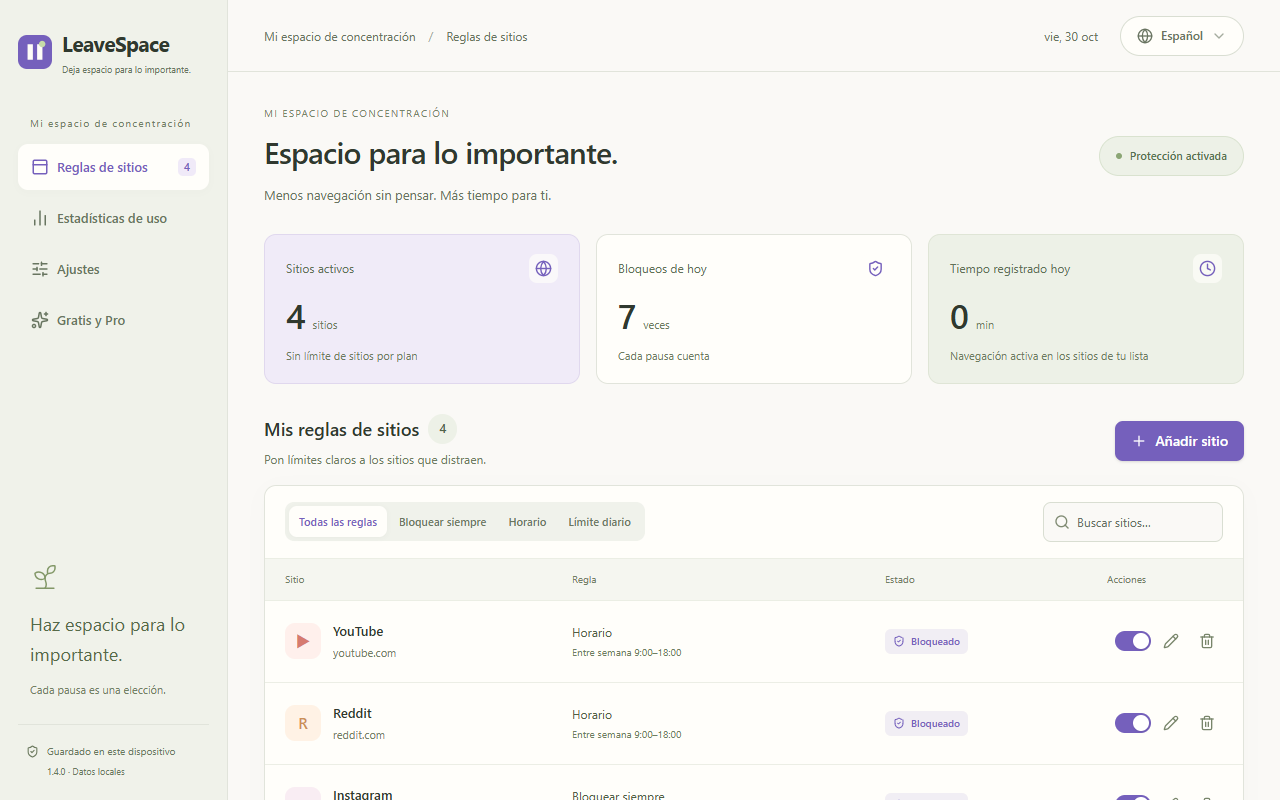Image resolution: width=1280 pixels, height=800 pixels.
Task: Open the Gratis y Pro page
Action: coord(113,320)
